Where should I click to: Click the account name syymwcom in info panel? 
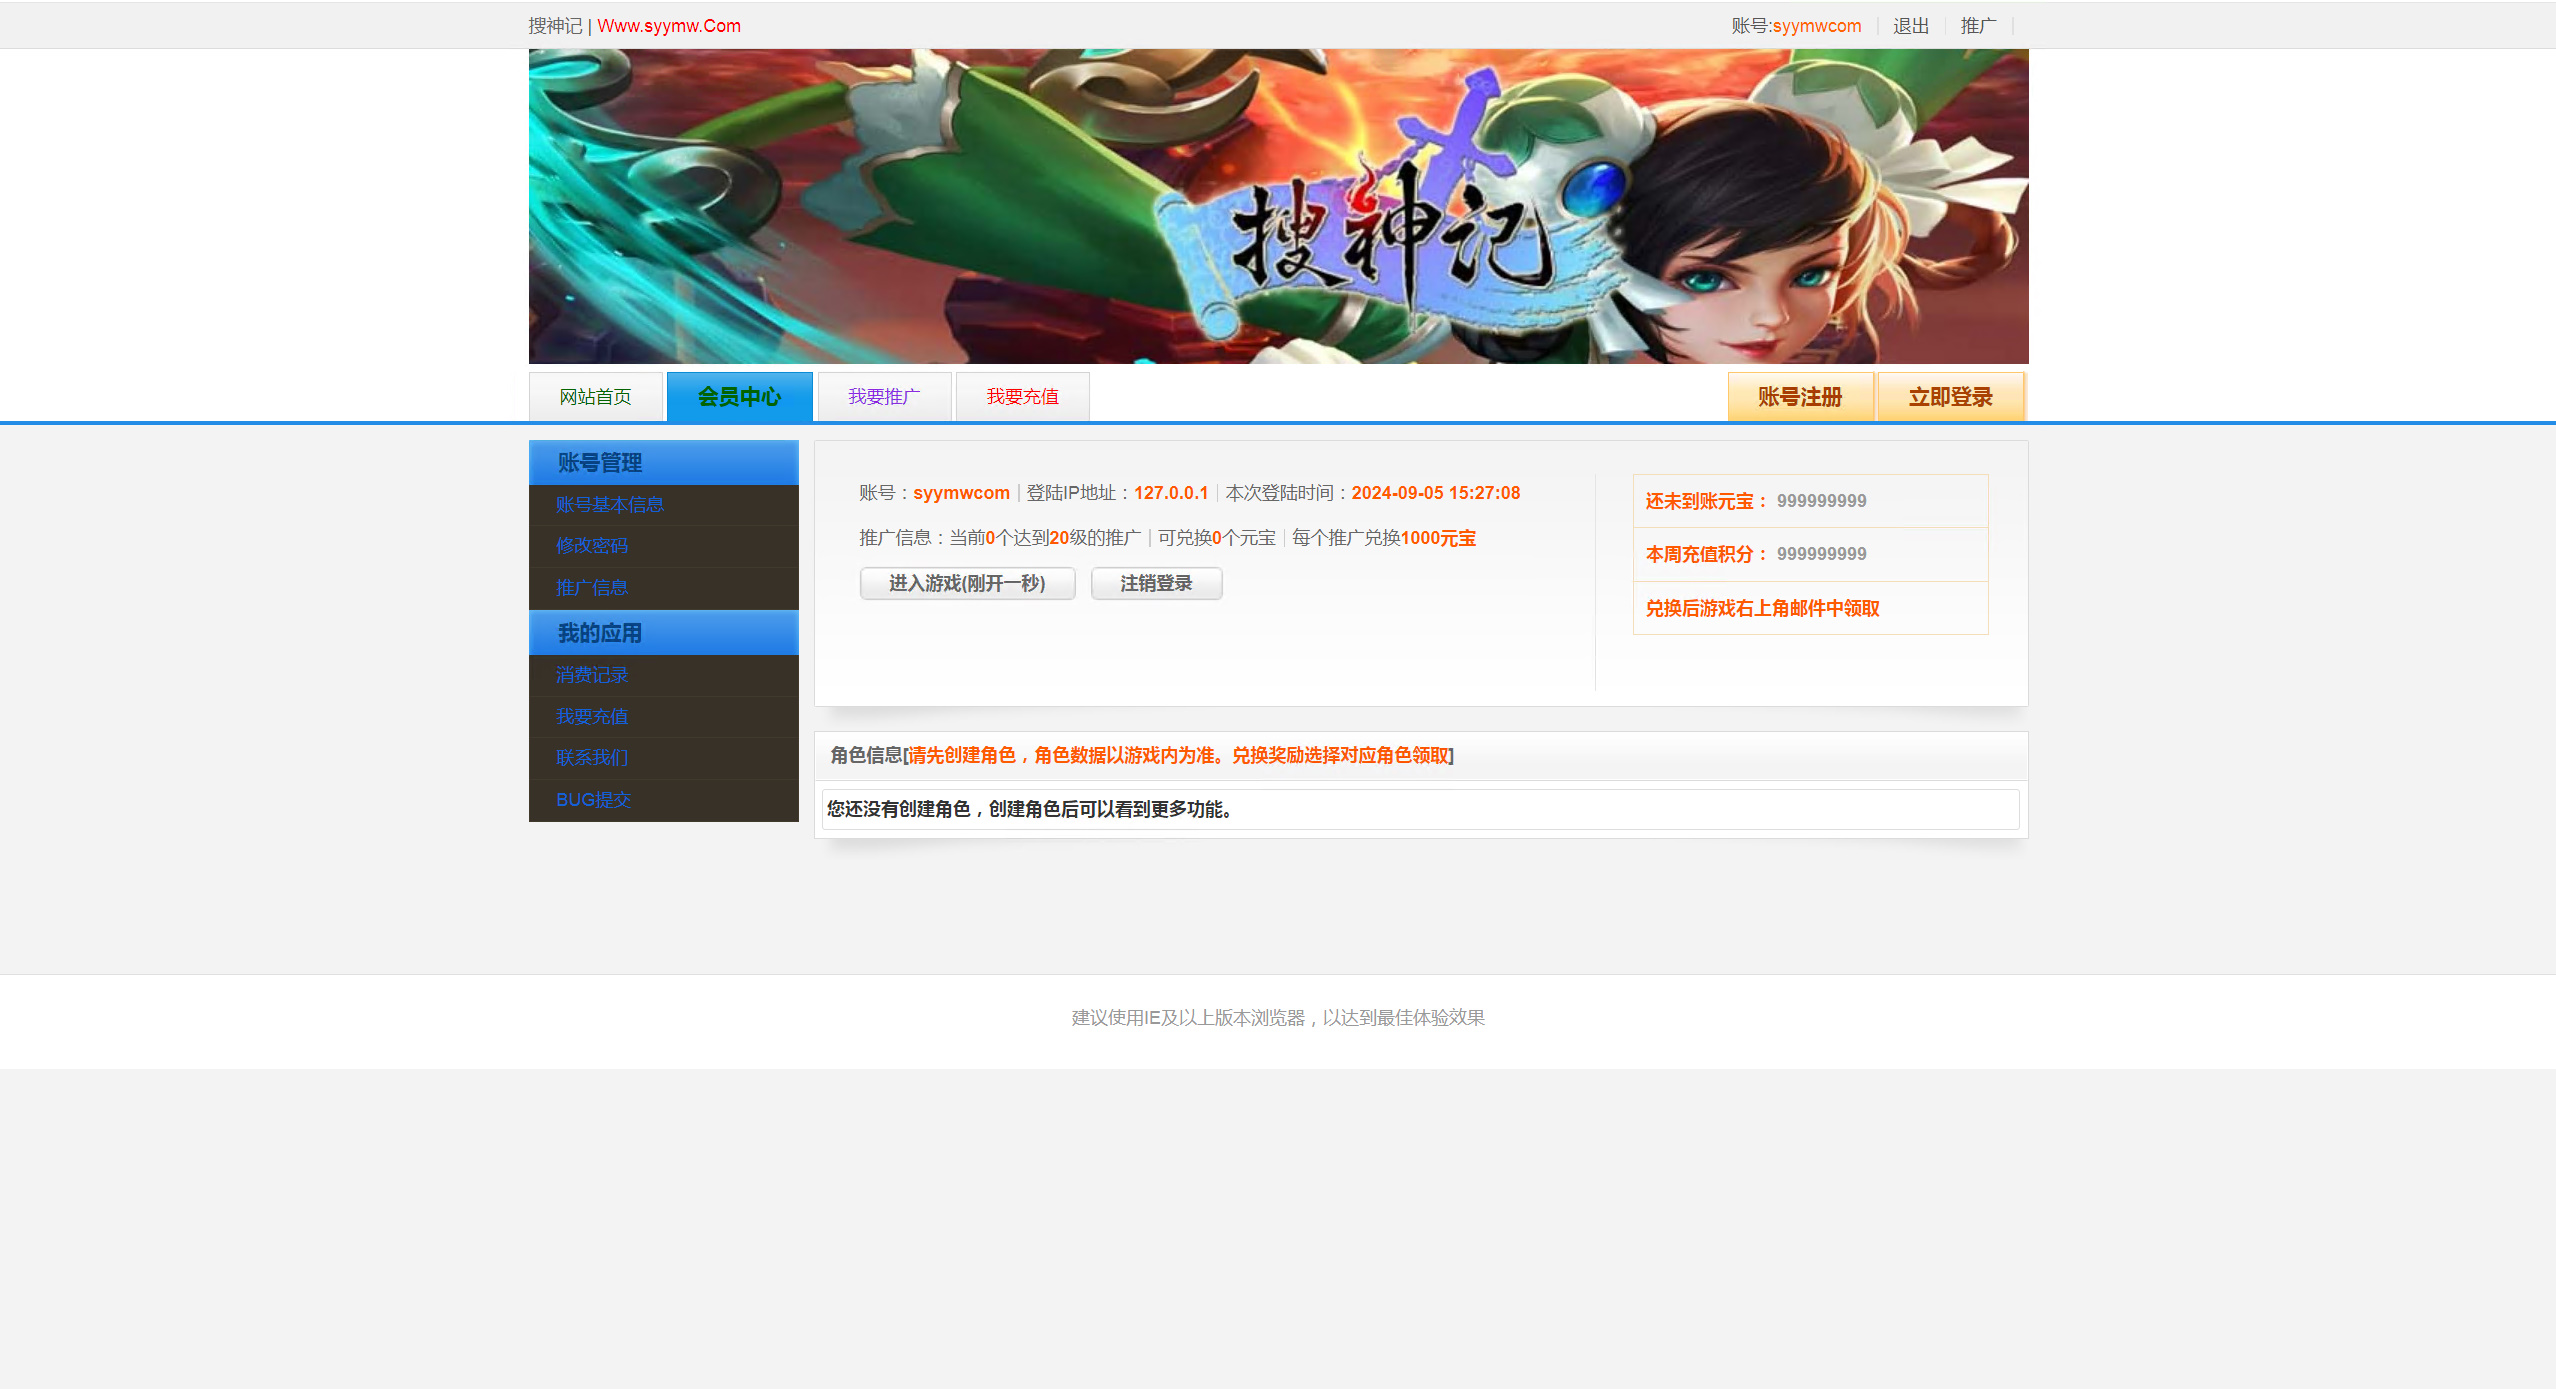point(961,493)
